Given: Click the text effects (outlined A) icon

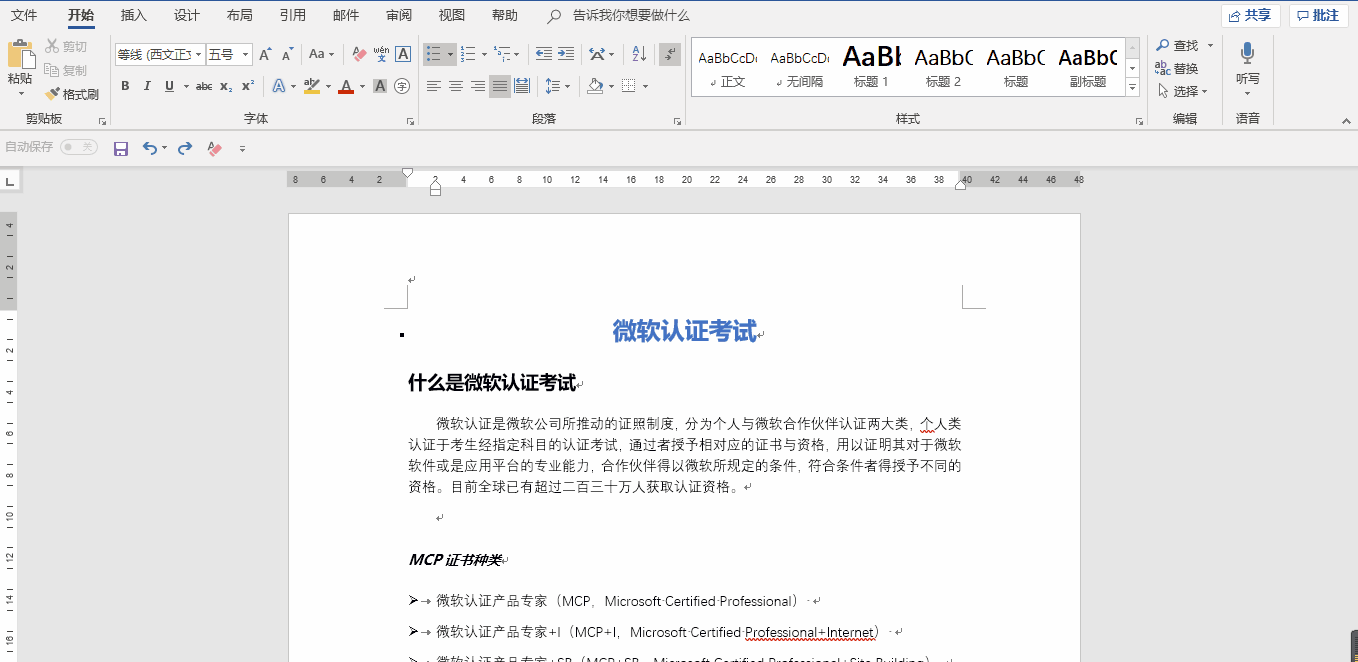Looking at the screenshot, I should (x=279, y=86).
